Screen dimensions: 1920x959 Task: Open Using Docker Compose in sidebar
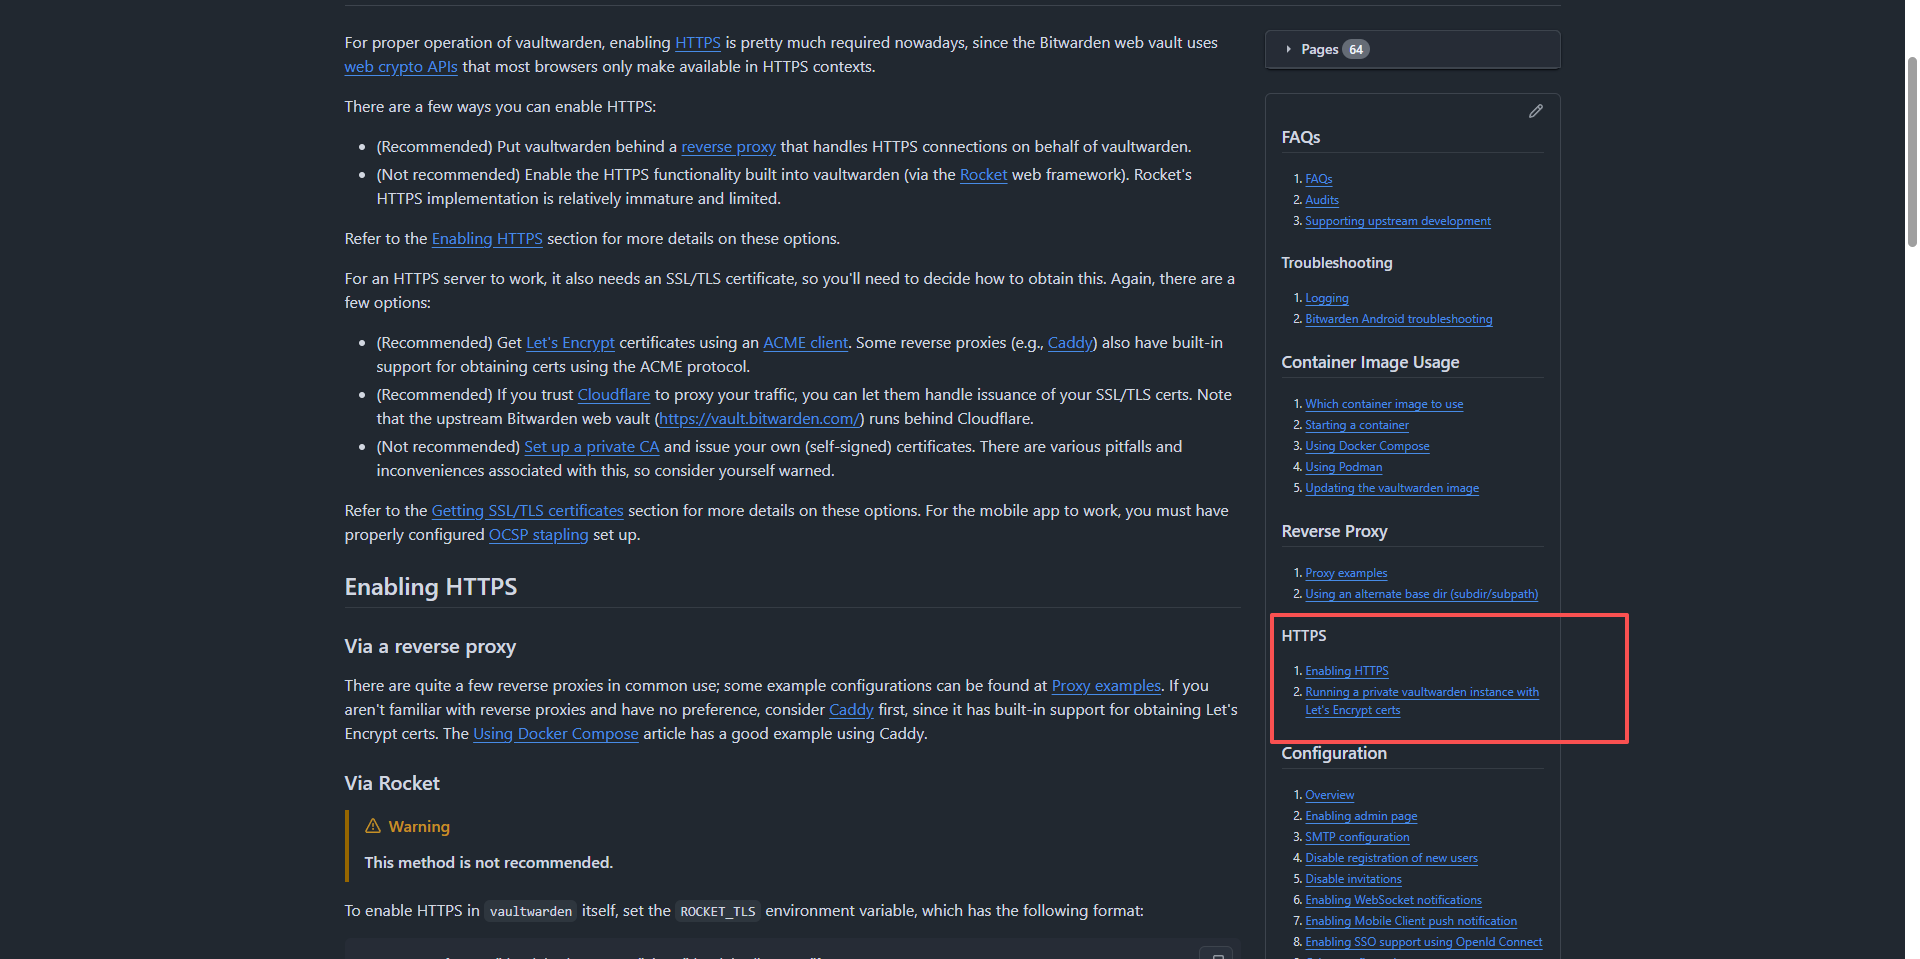(x=1367, y=446)
